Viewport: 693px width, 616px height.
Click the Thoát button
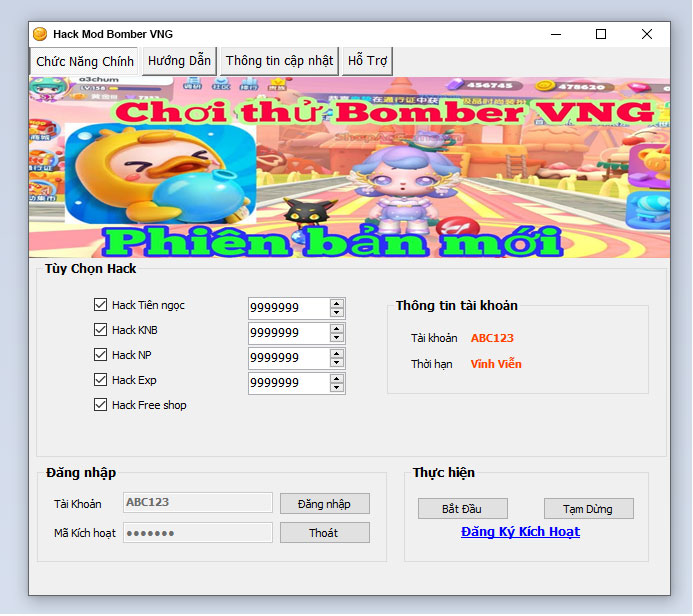(324, 533)
